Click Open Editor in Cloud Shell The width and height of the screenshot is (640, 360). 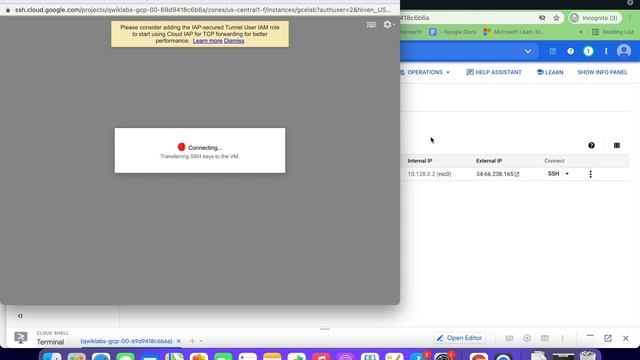pyautogui.click(x=460, y=338)
